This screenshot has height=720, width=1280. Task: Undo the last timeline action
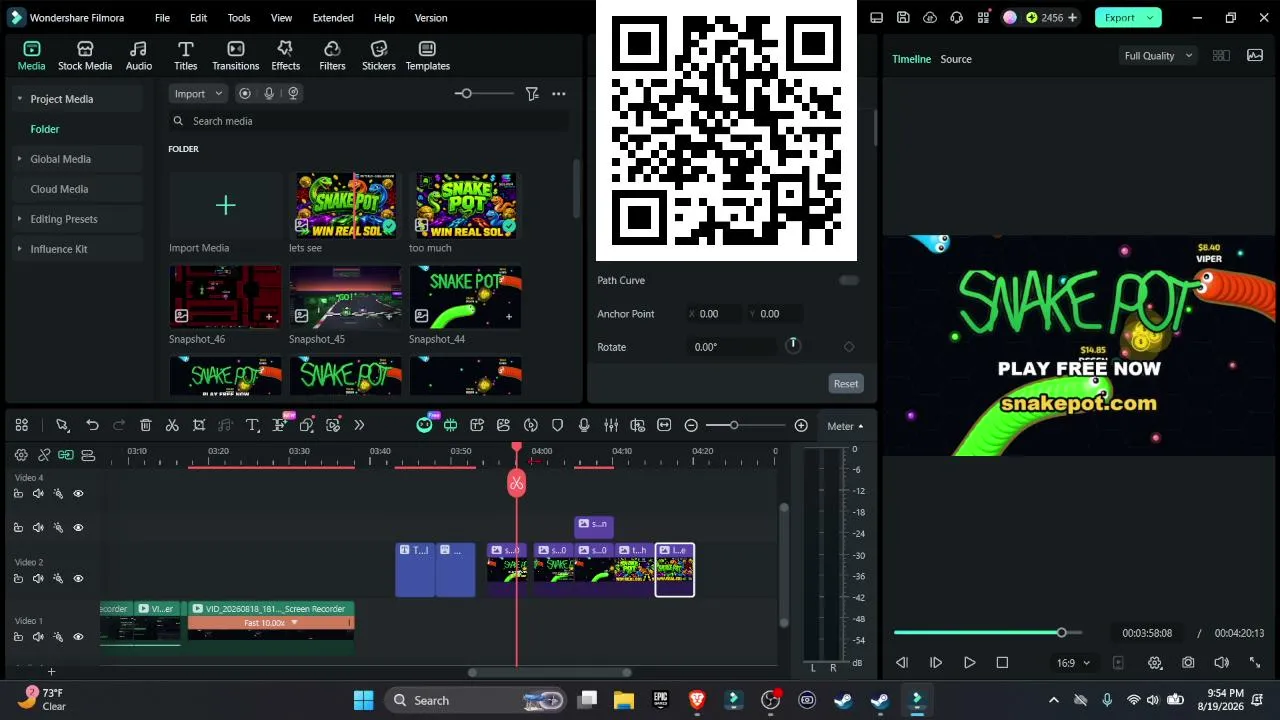[92, 426]
